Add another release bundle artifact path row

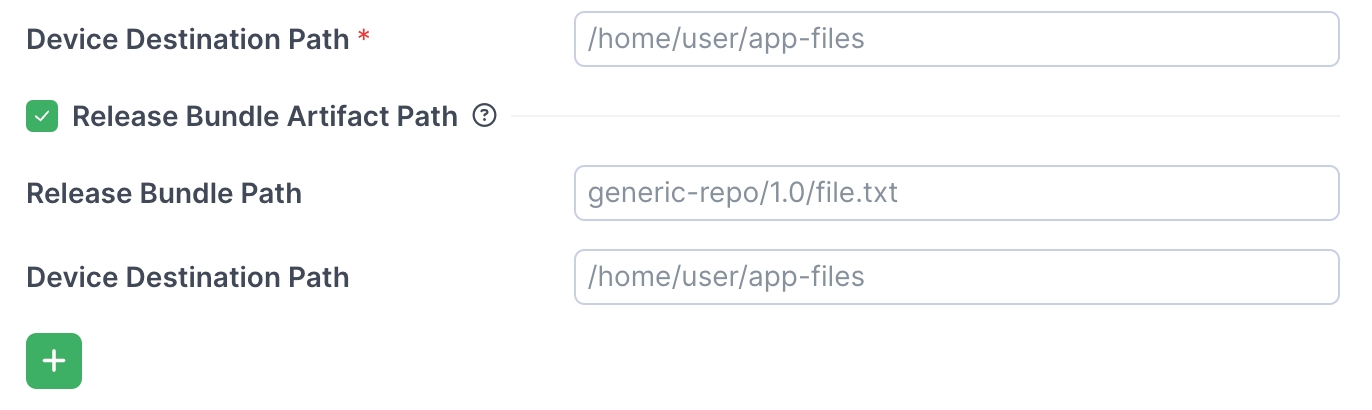54,361
